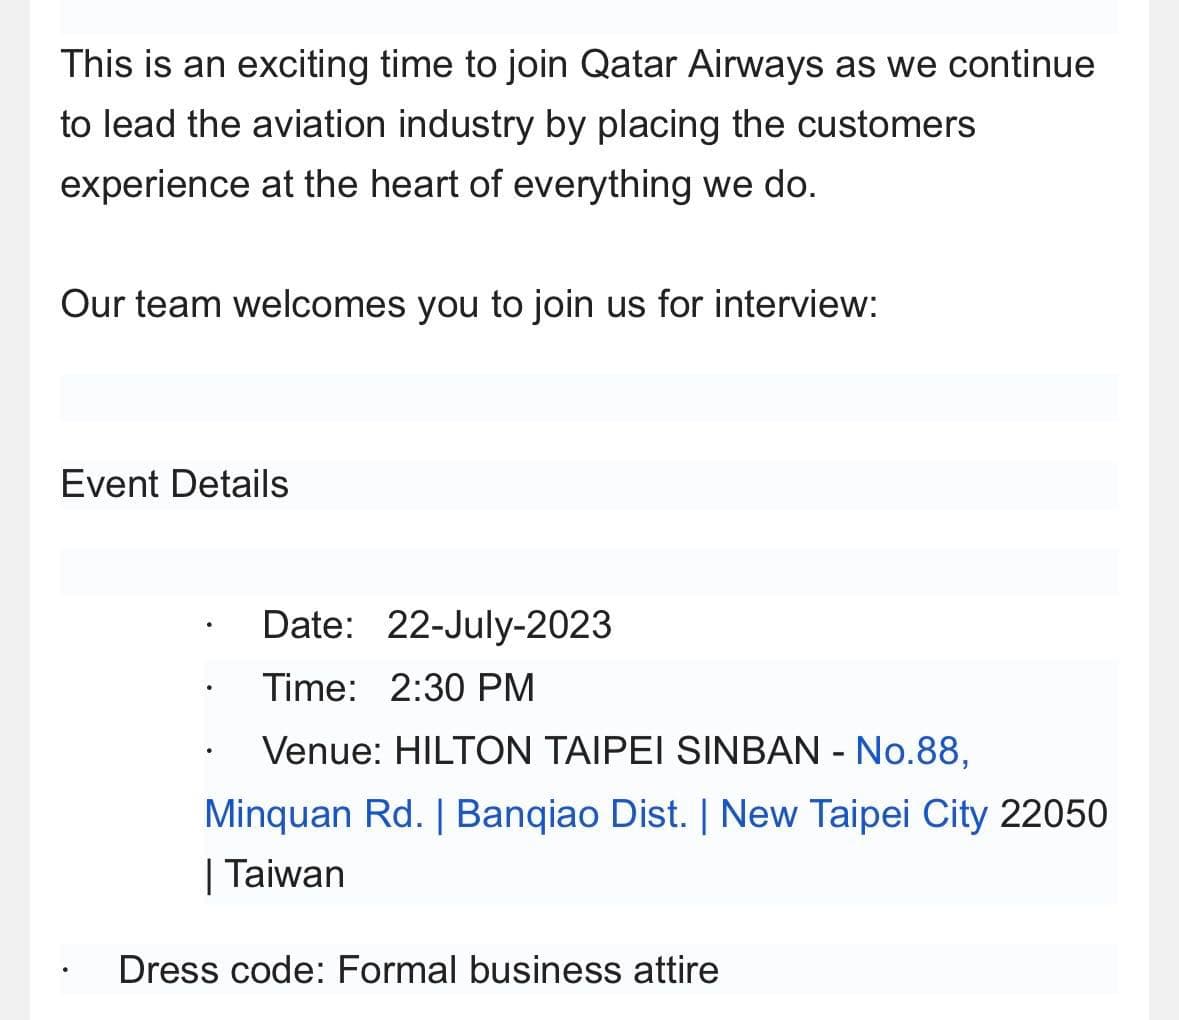Open the Minquan Rd. address link

coord(314,813)
